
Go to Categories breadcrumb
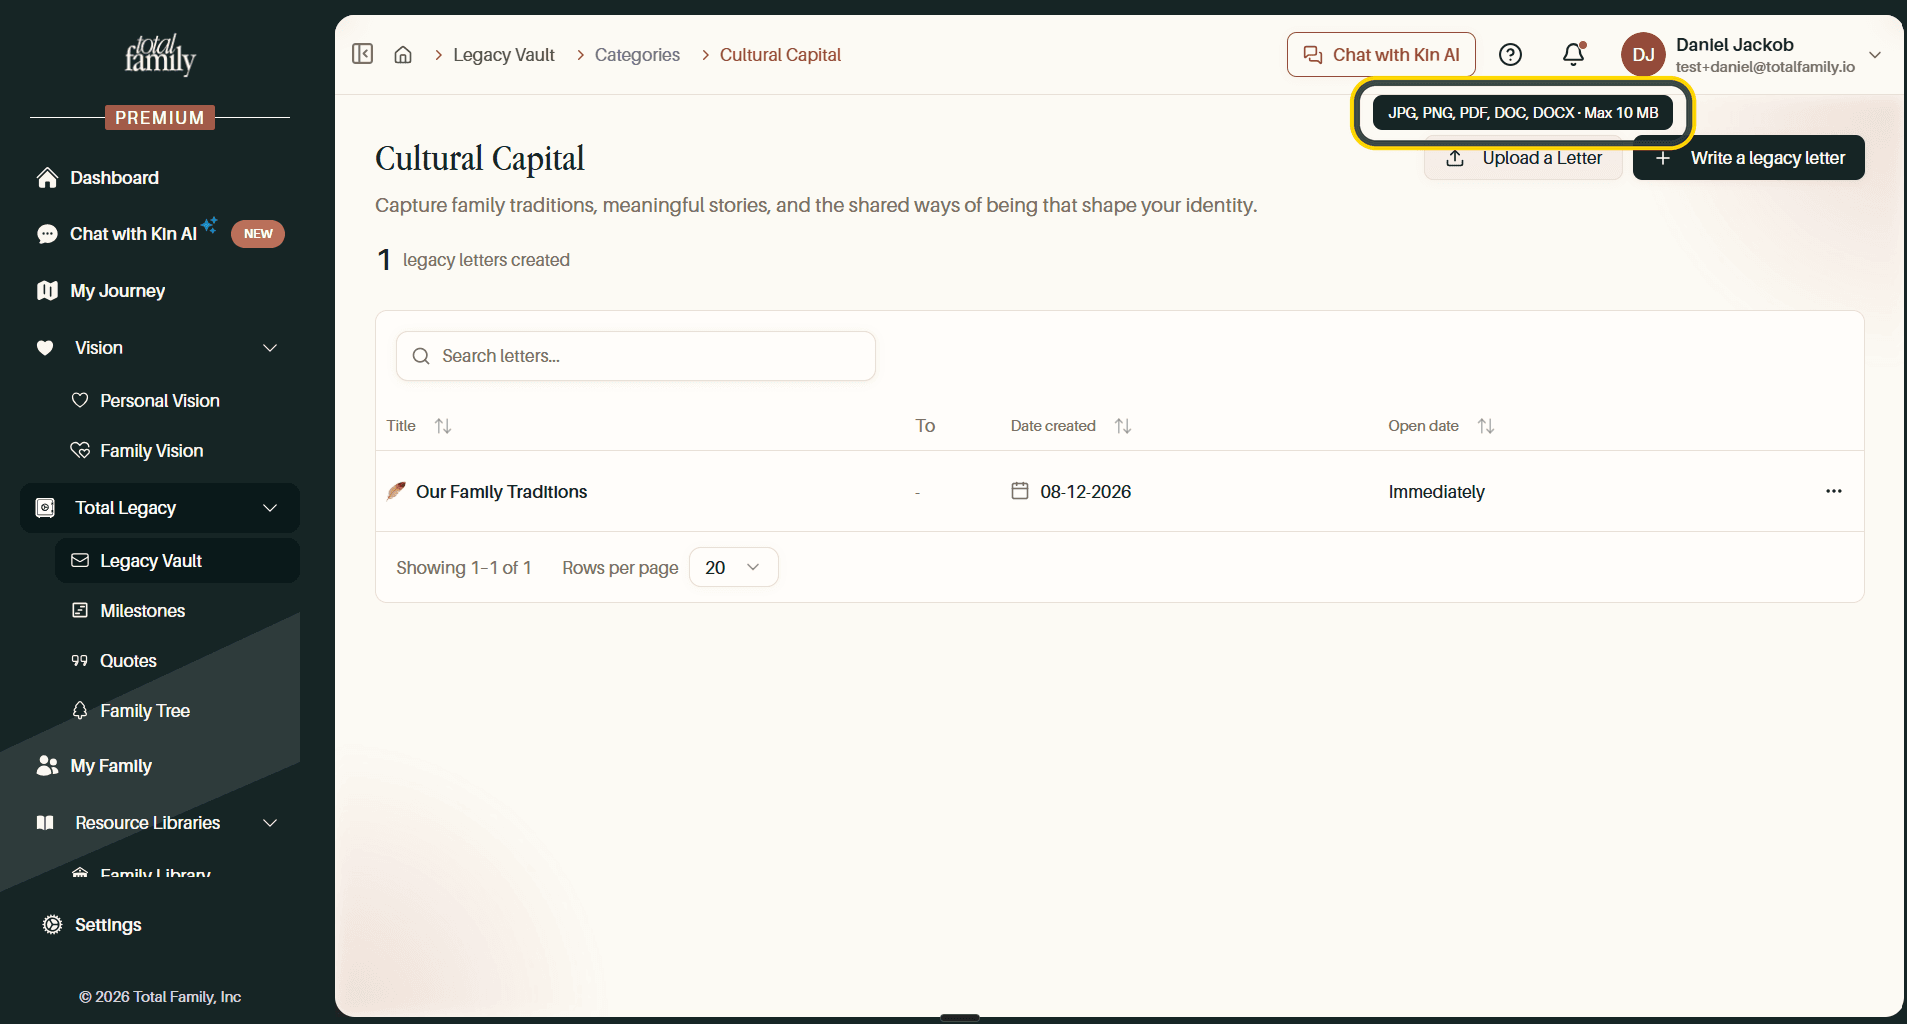(x=637, y=55)
